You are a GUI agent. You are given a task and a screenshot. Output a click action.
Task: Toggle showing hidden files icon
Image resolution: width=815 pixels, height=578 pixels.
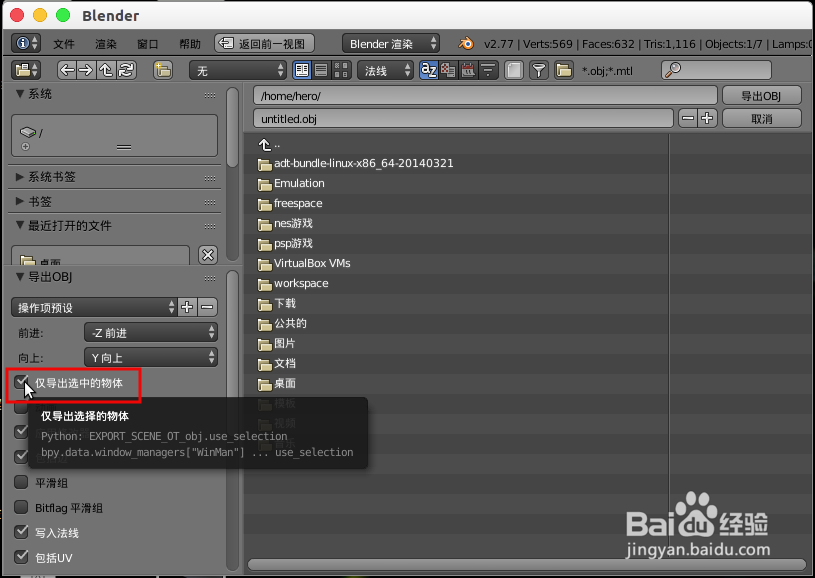[x=514, y=70]
